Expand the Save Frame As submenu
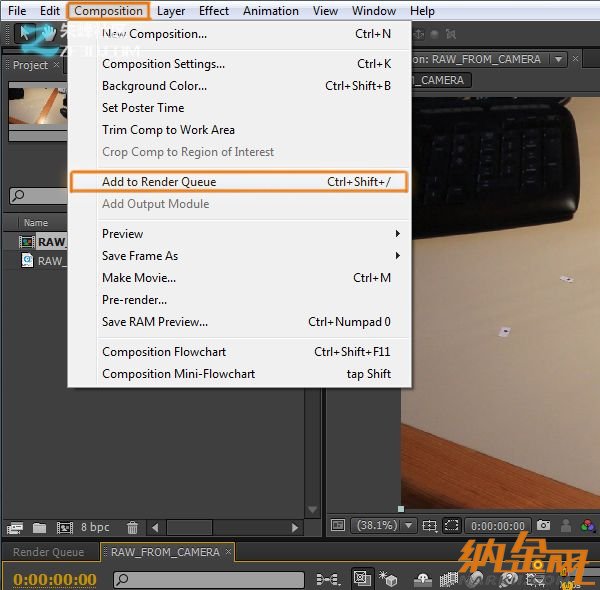Screen dimensions: 600x590 pos(249,256)
